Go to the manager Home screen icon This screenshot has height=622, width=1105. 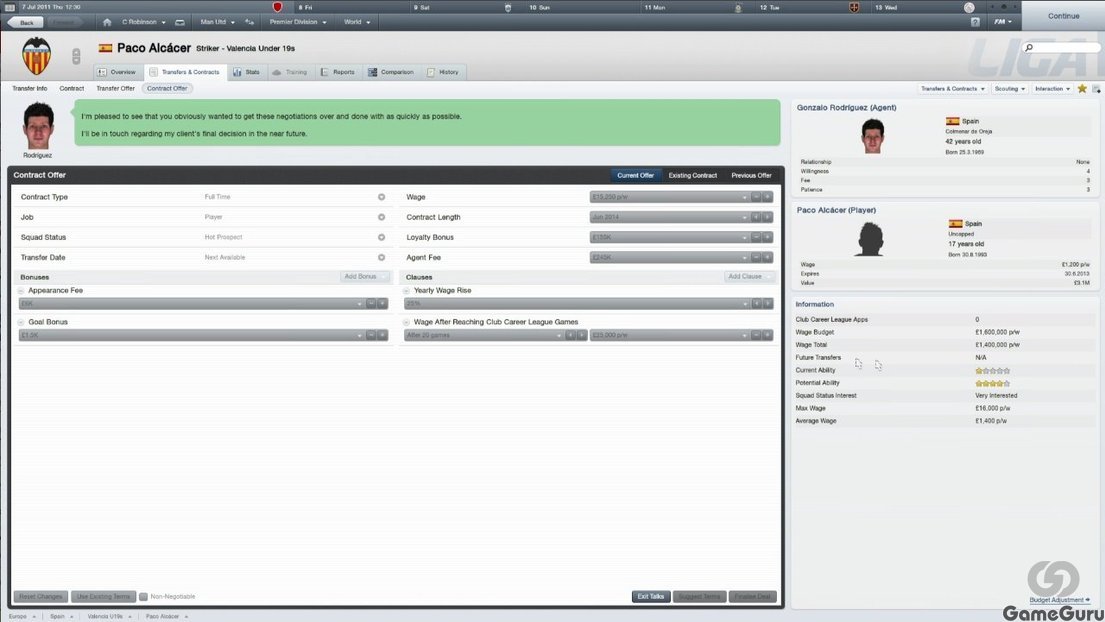point(107,22)
